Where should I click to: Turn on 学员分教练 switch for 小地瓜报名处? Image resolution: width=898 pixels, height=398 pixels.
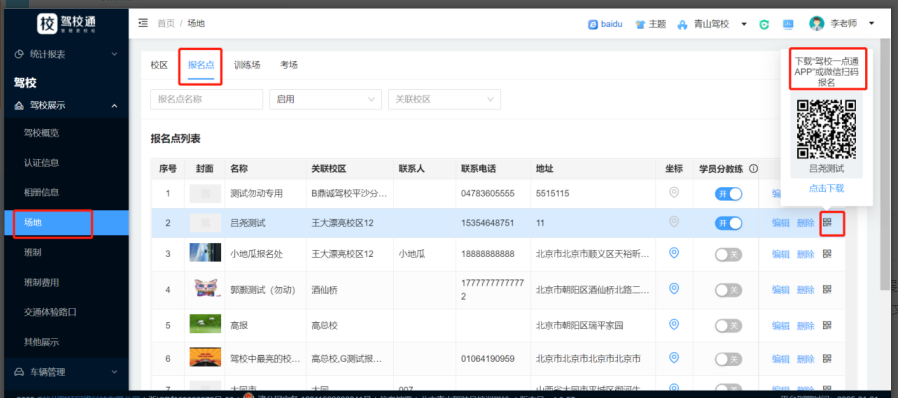point(728,254)
